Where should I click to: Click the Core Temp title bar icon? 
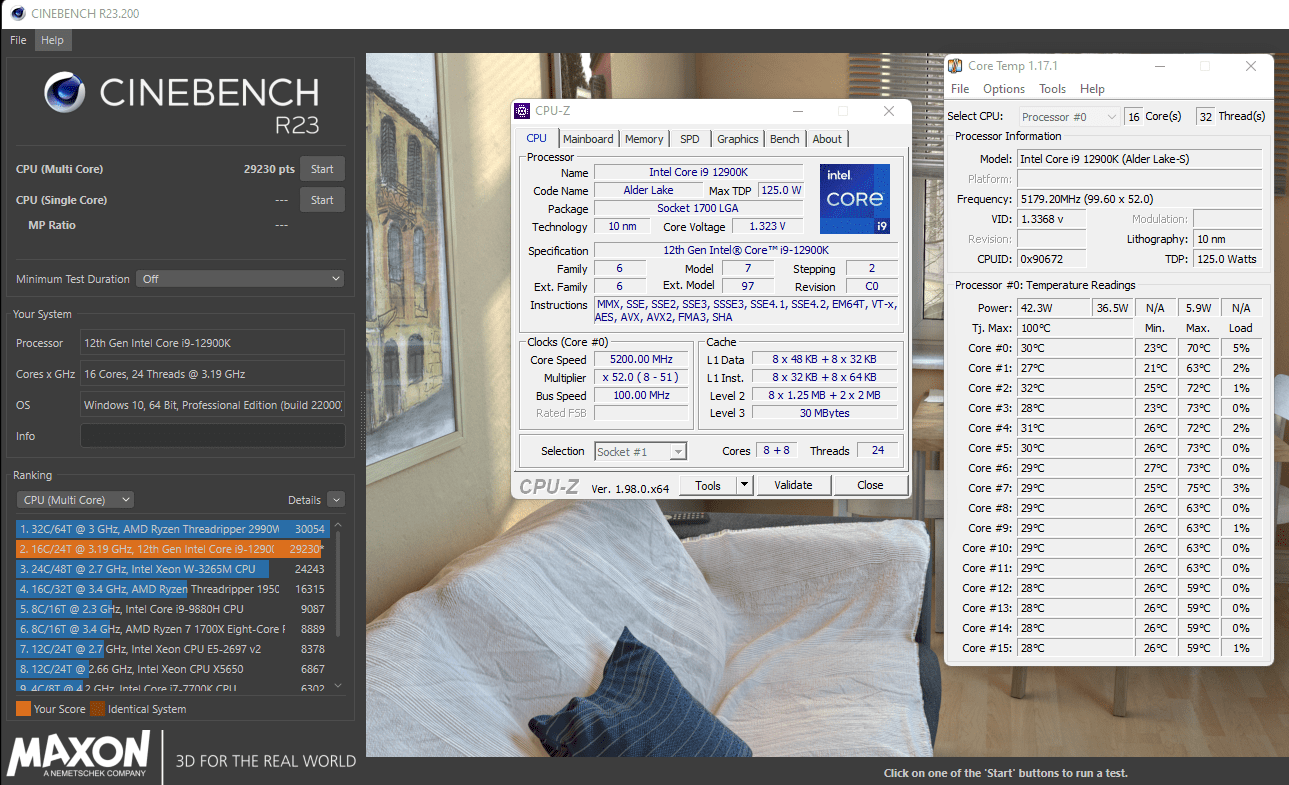point(956,66)
